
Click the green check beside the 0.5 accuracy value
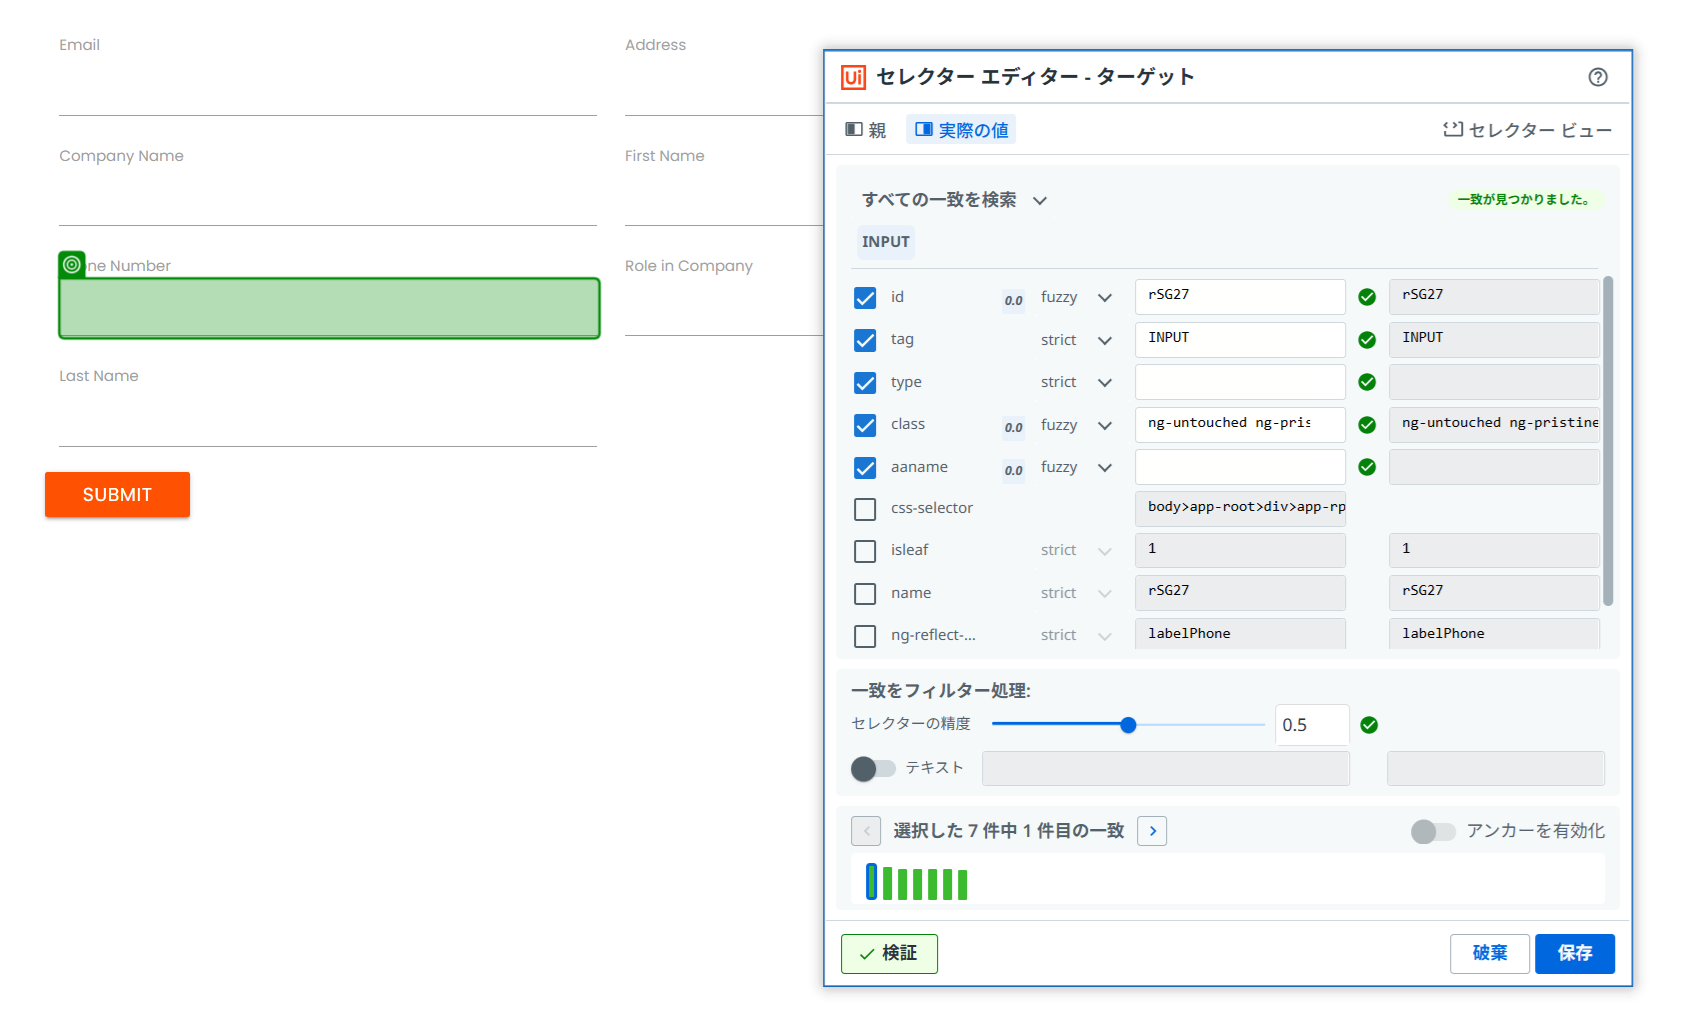[x=1369, y=725]
